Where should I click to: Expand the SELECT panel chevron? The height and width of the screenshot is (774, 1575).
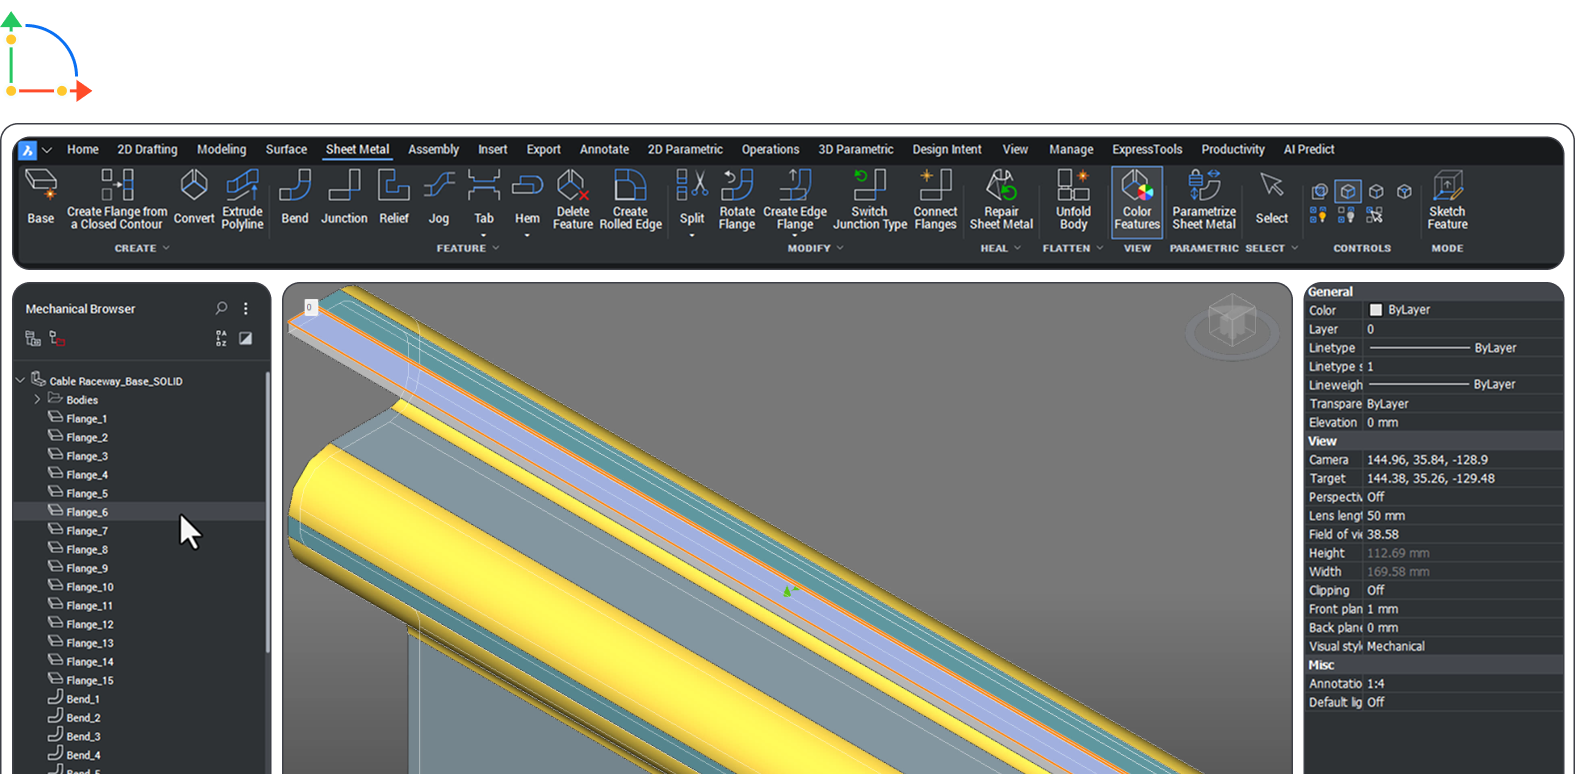tap(1295, 248)
